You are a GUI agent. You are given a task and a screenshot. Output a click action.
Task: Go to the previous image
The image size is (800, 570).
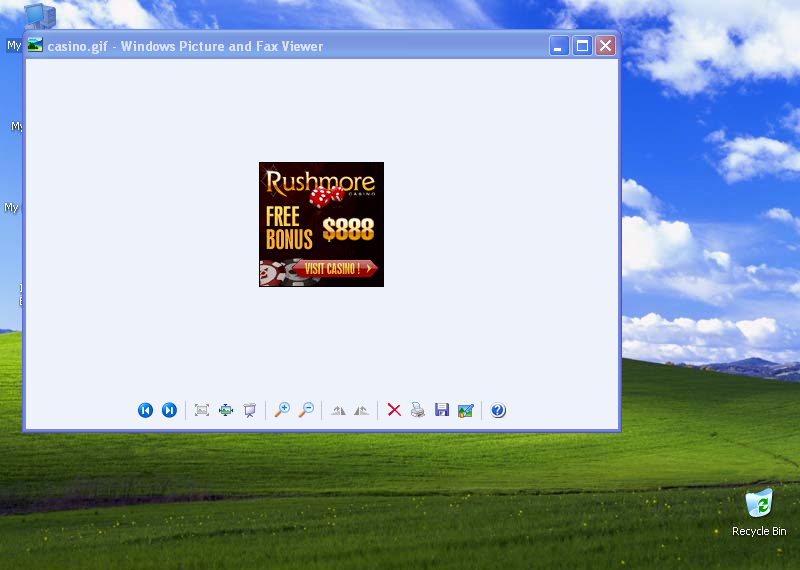[x=145, y=410]
